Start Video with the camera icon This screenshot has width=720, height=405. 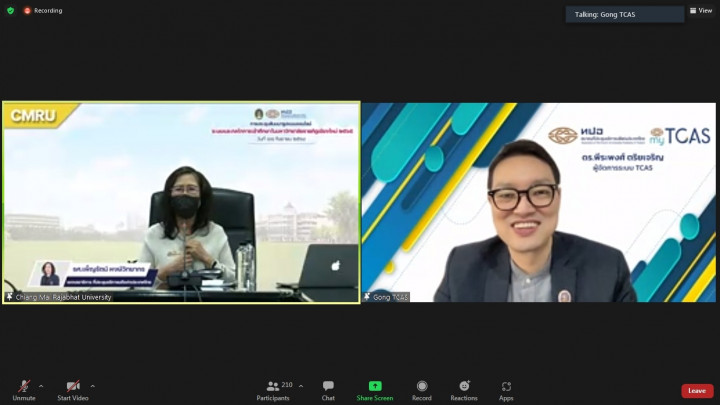click(73, 391)
